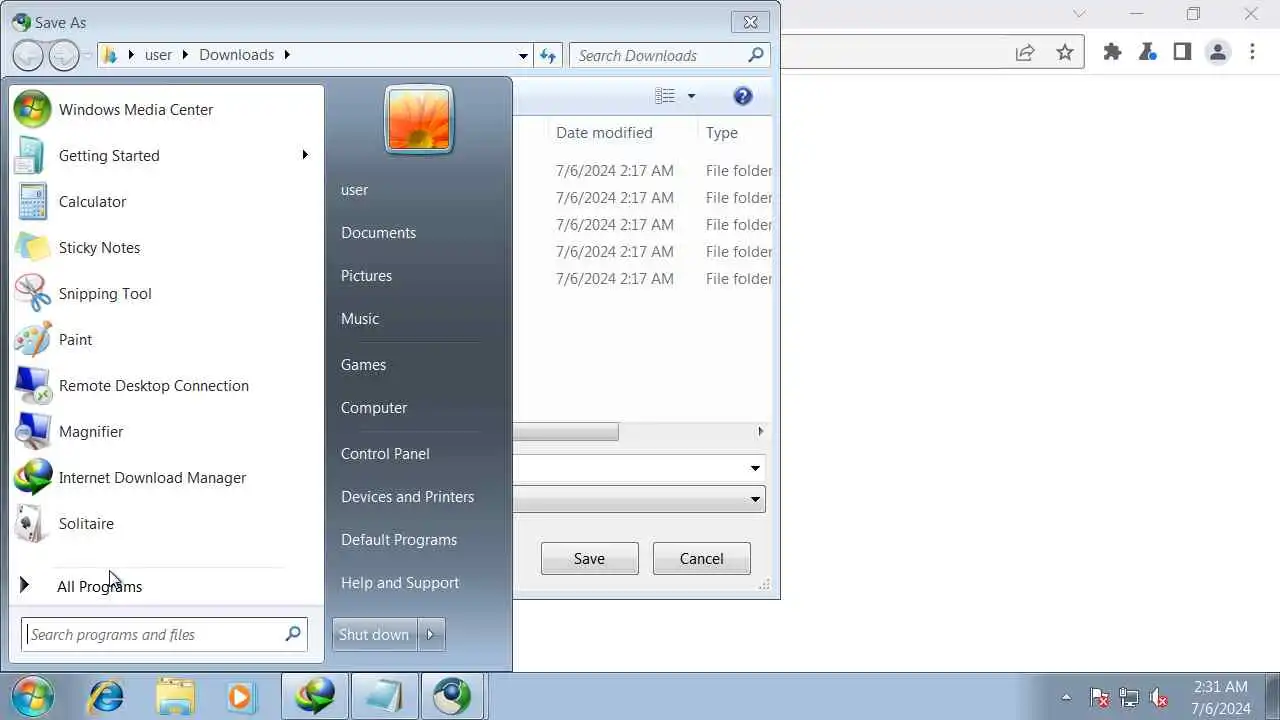
Task: Click the back arrow in Save As dialog
Action: tap(28, 55)
